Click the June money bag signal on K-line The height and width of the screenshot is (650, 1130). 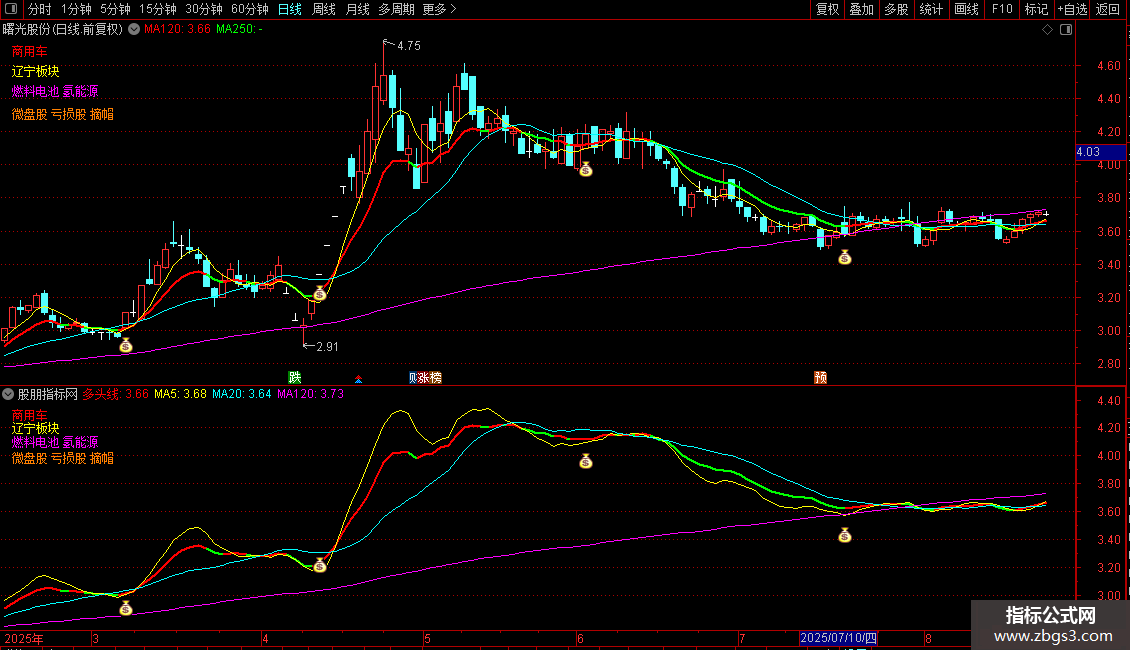point(586,170)
